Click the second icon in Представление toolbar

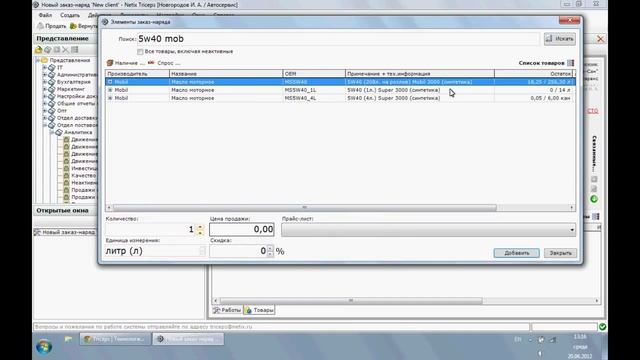(x=48, y=50)
